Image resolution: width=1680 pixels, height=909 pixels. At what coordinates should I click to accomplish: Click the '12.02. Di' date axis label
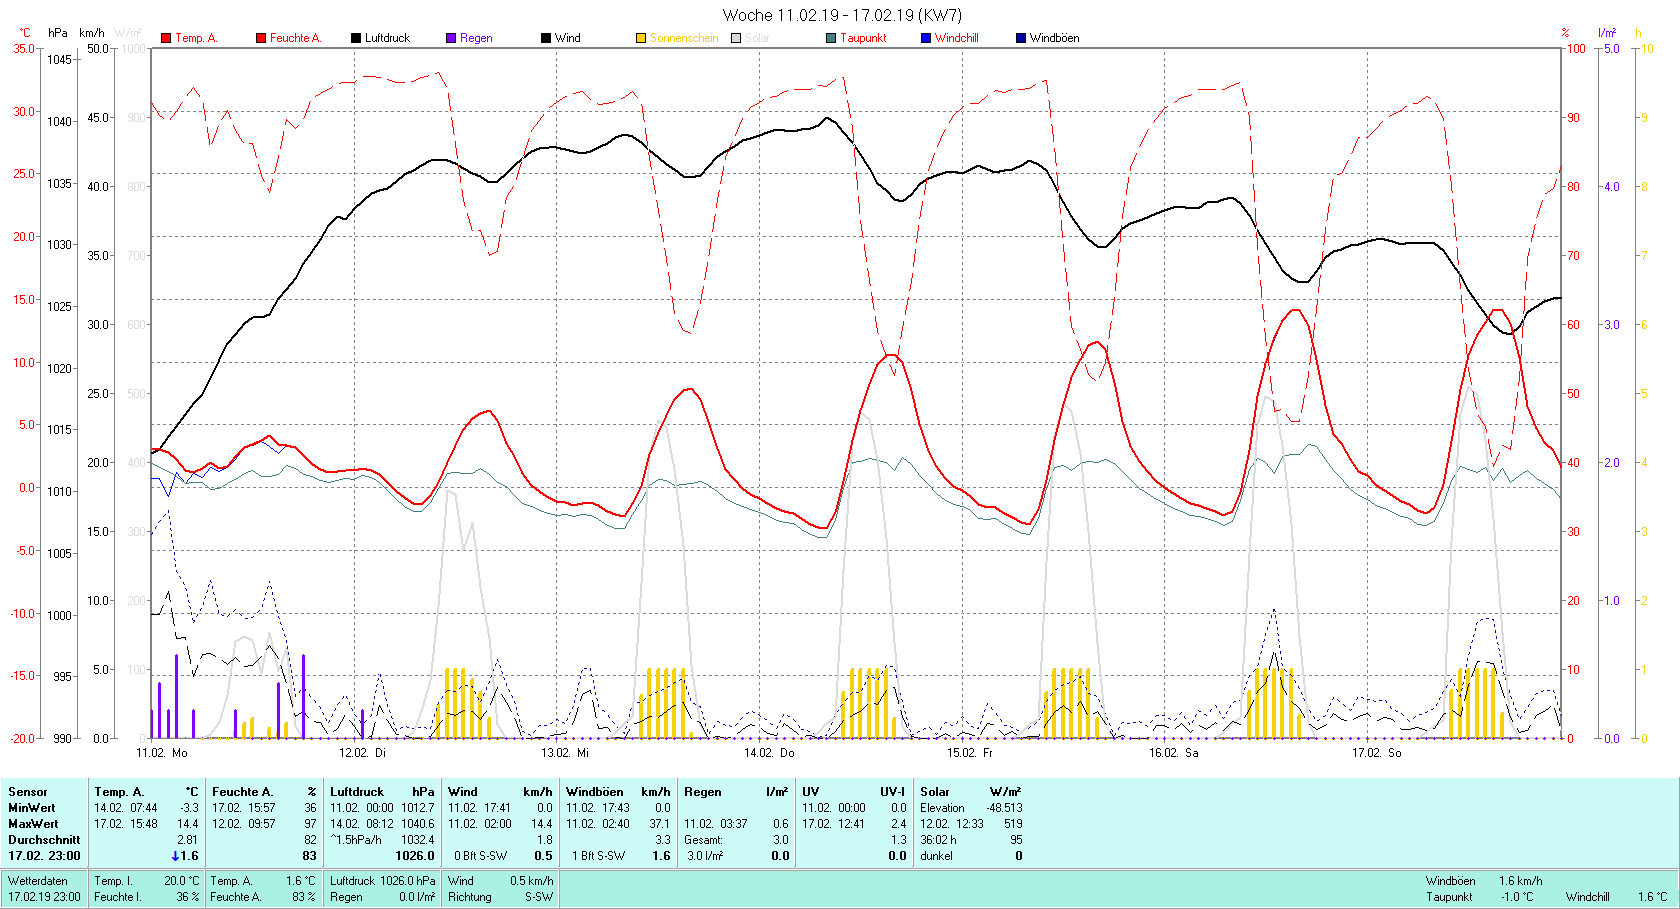tap(362, 753)
